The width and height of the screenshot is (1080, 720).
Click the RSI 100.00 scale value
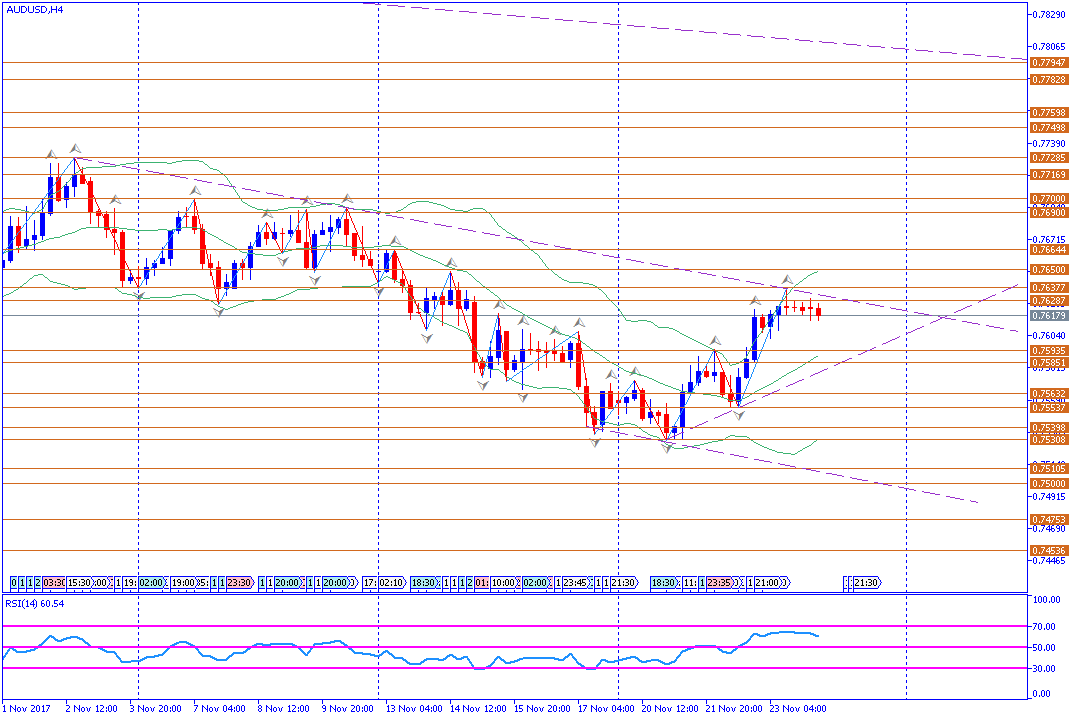[1047, 600]
